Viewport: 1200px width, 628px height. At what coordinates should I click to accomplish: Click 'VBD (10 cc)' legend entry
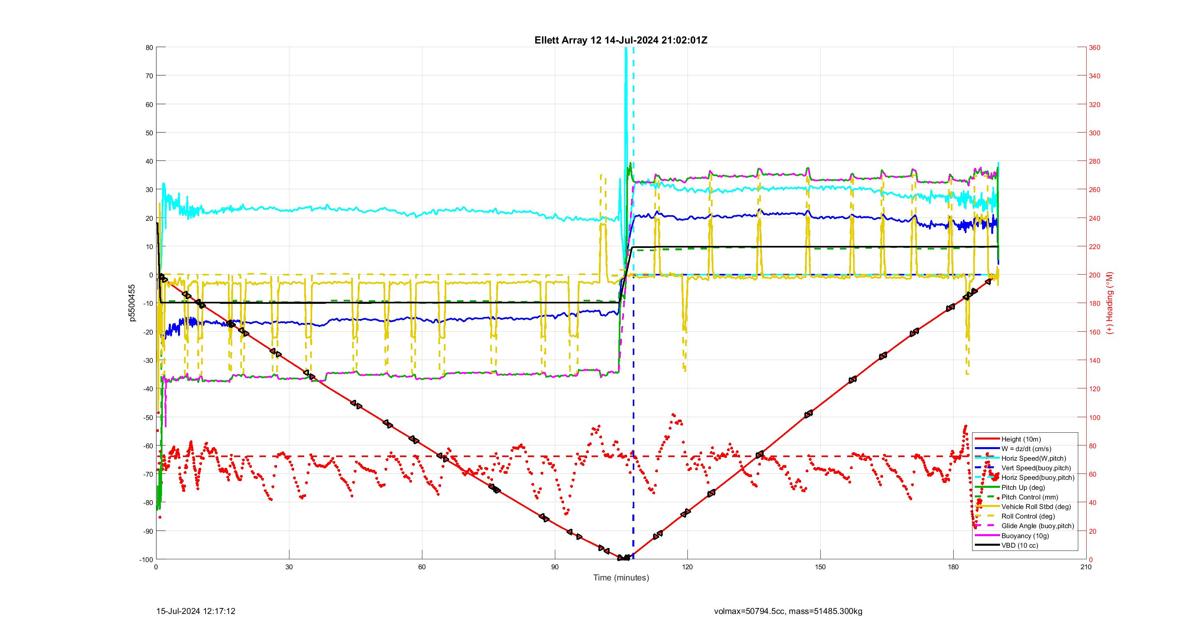click(1020, 545)
